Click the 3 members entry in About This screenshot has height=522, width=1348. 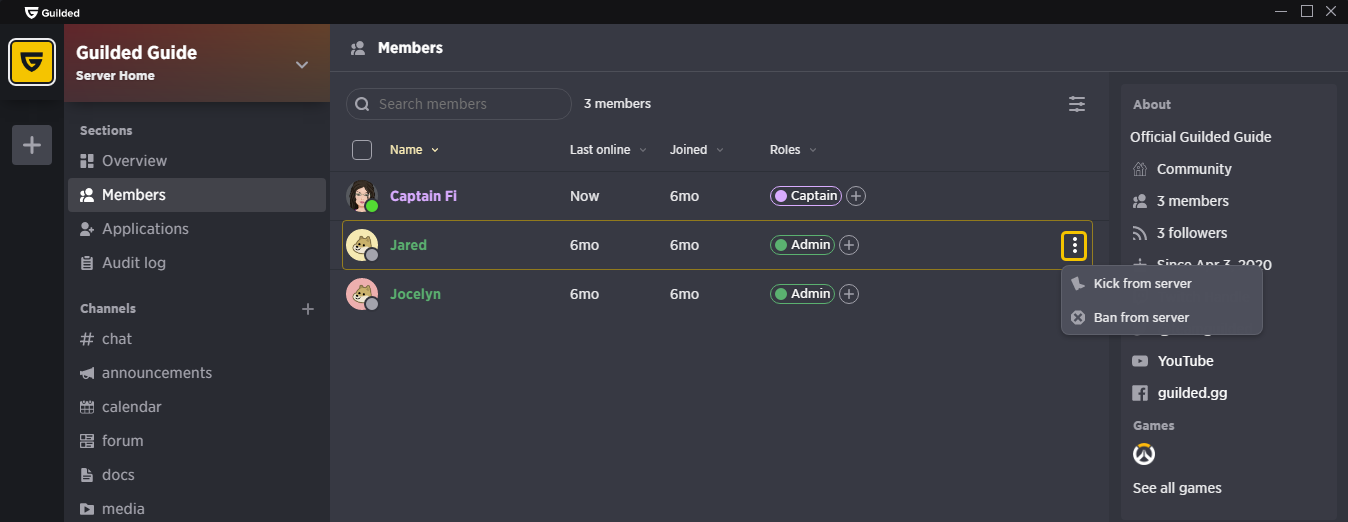coord(1192,201)
